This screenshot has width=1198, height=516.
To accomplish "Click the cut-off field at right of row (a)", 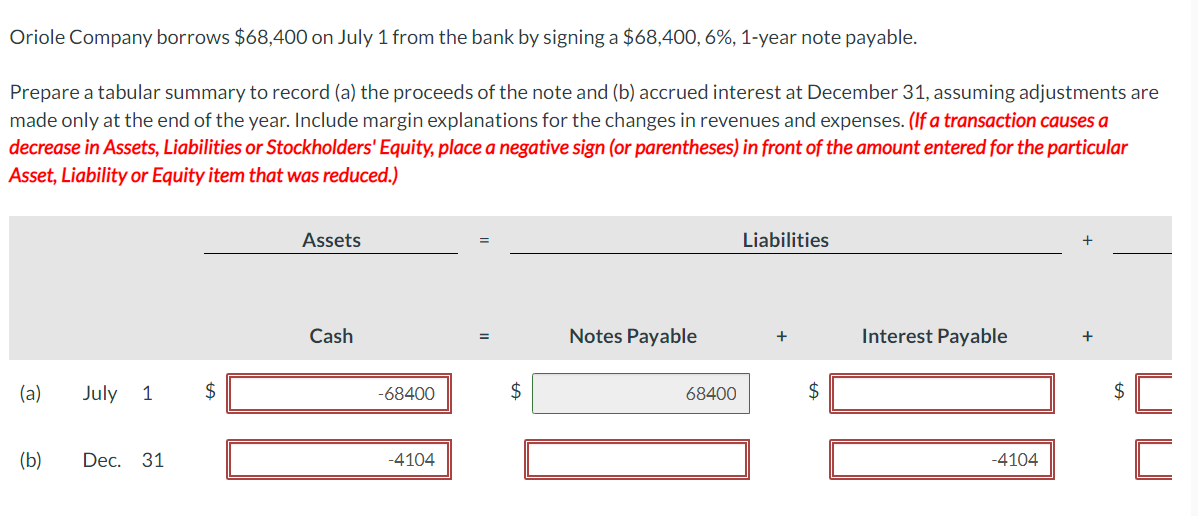I will coord(1154,394).
